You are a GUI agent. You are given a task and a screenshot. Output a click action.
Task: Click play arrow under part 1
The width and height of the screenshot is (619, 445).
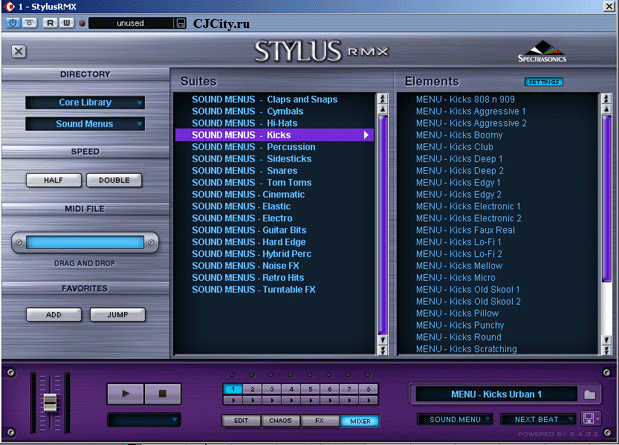coord(233,400)
